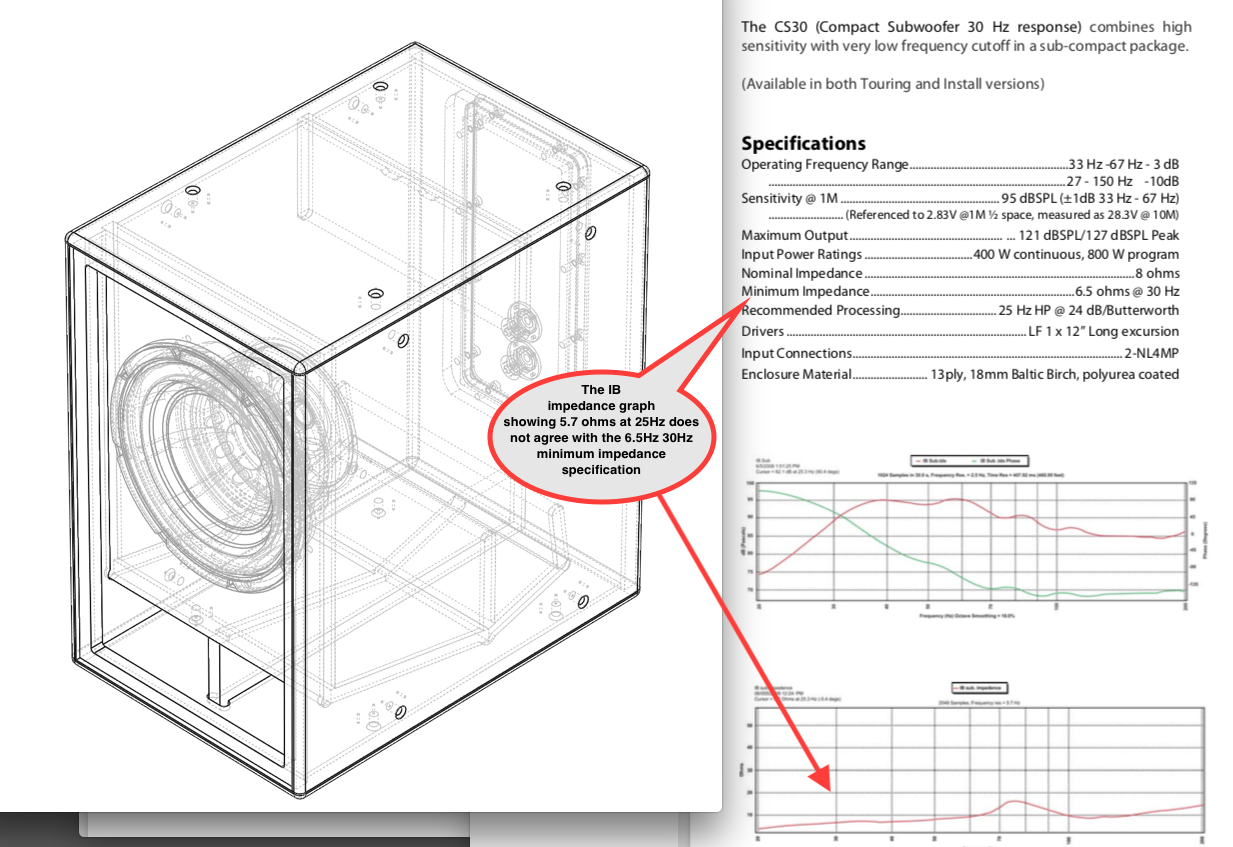Click the 'Operating Frequency Range' spec line
The image size is (1233, 847).
pyautogui.click(x=960, y=164)
